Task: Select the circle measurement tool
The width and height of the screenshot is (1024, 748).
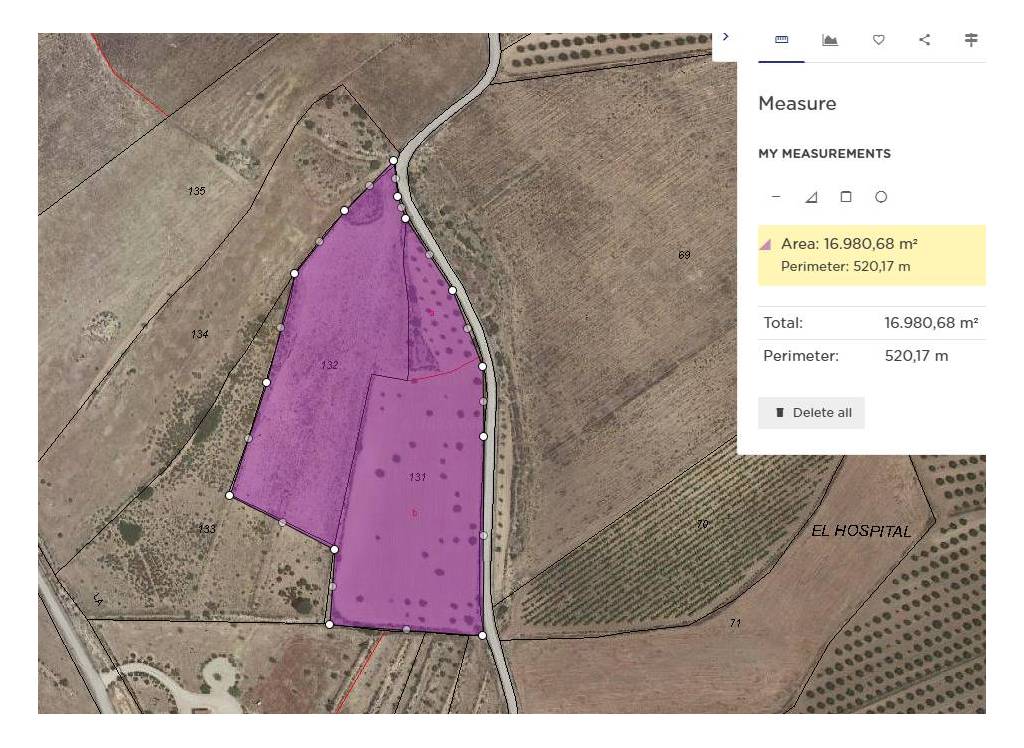Action: tap(881, 197)
